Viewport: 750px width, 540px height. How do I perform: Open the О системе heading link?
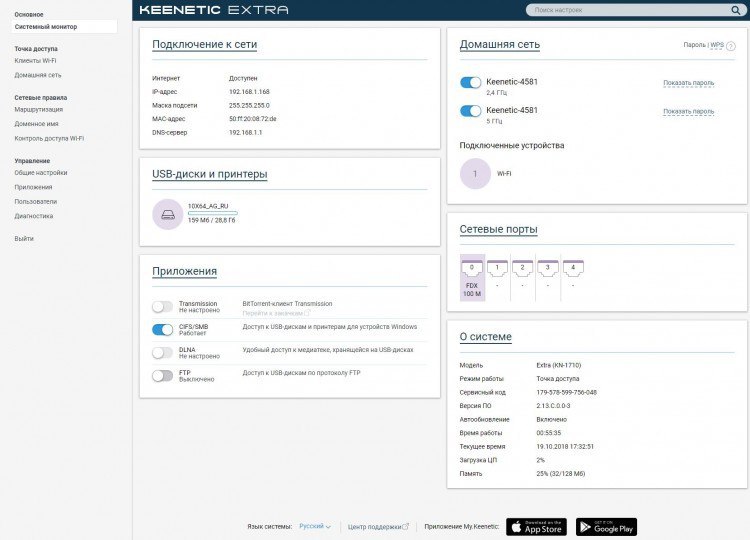[485, 337]
